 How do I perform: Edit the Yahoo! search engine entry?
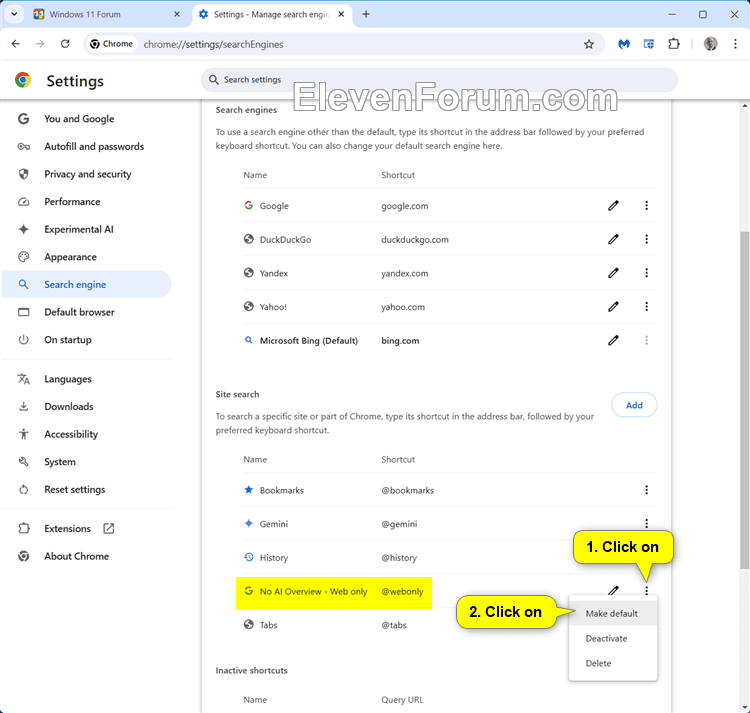click(613, 307)
